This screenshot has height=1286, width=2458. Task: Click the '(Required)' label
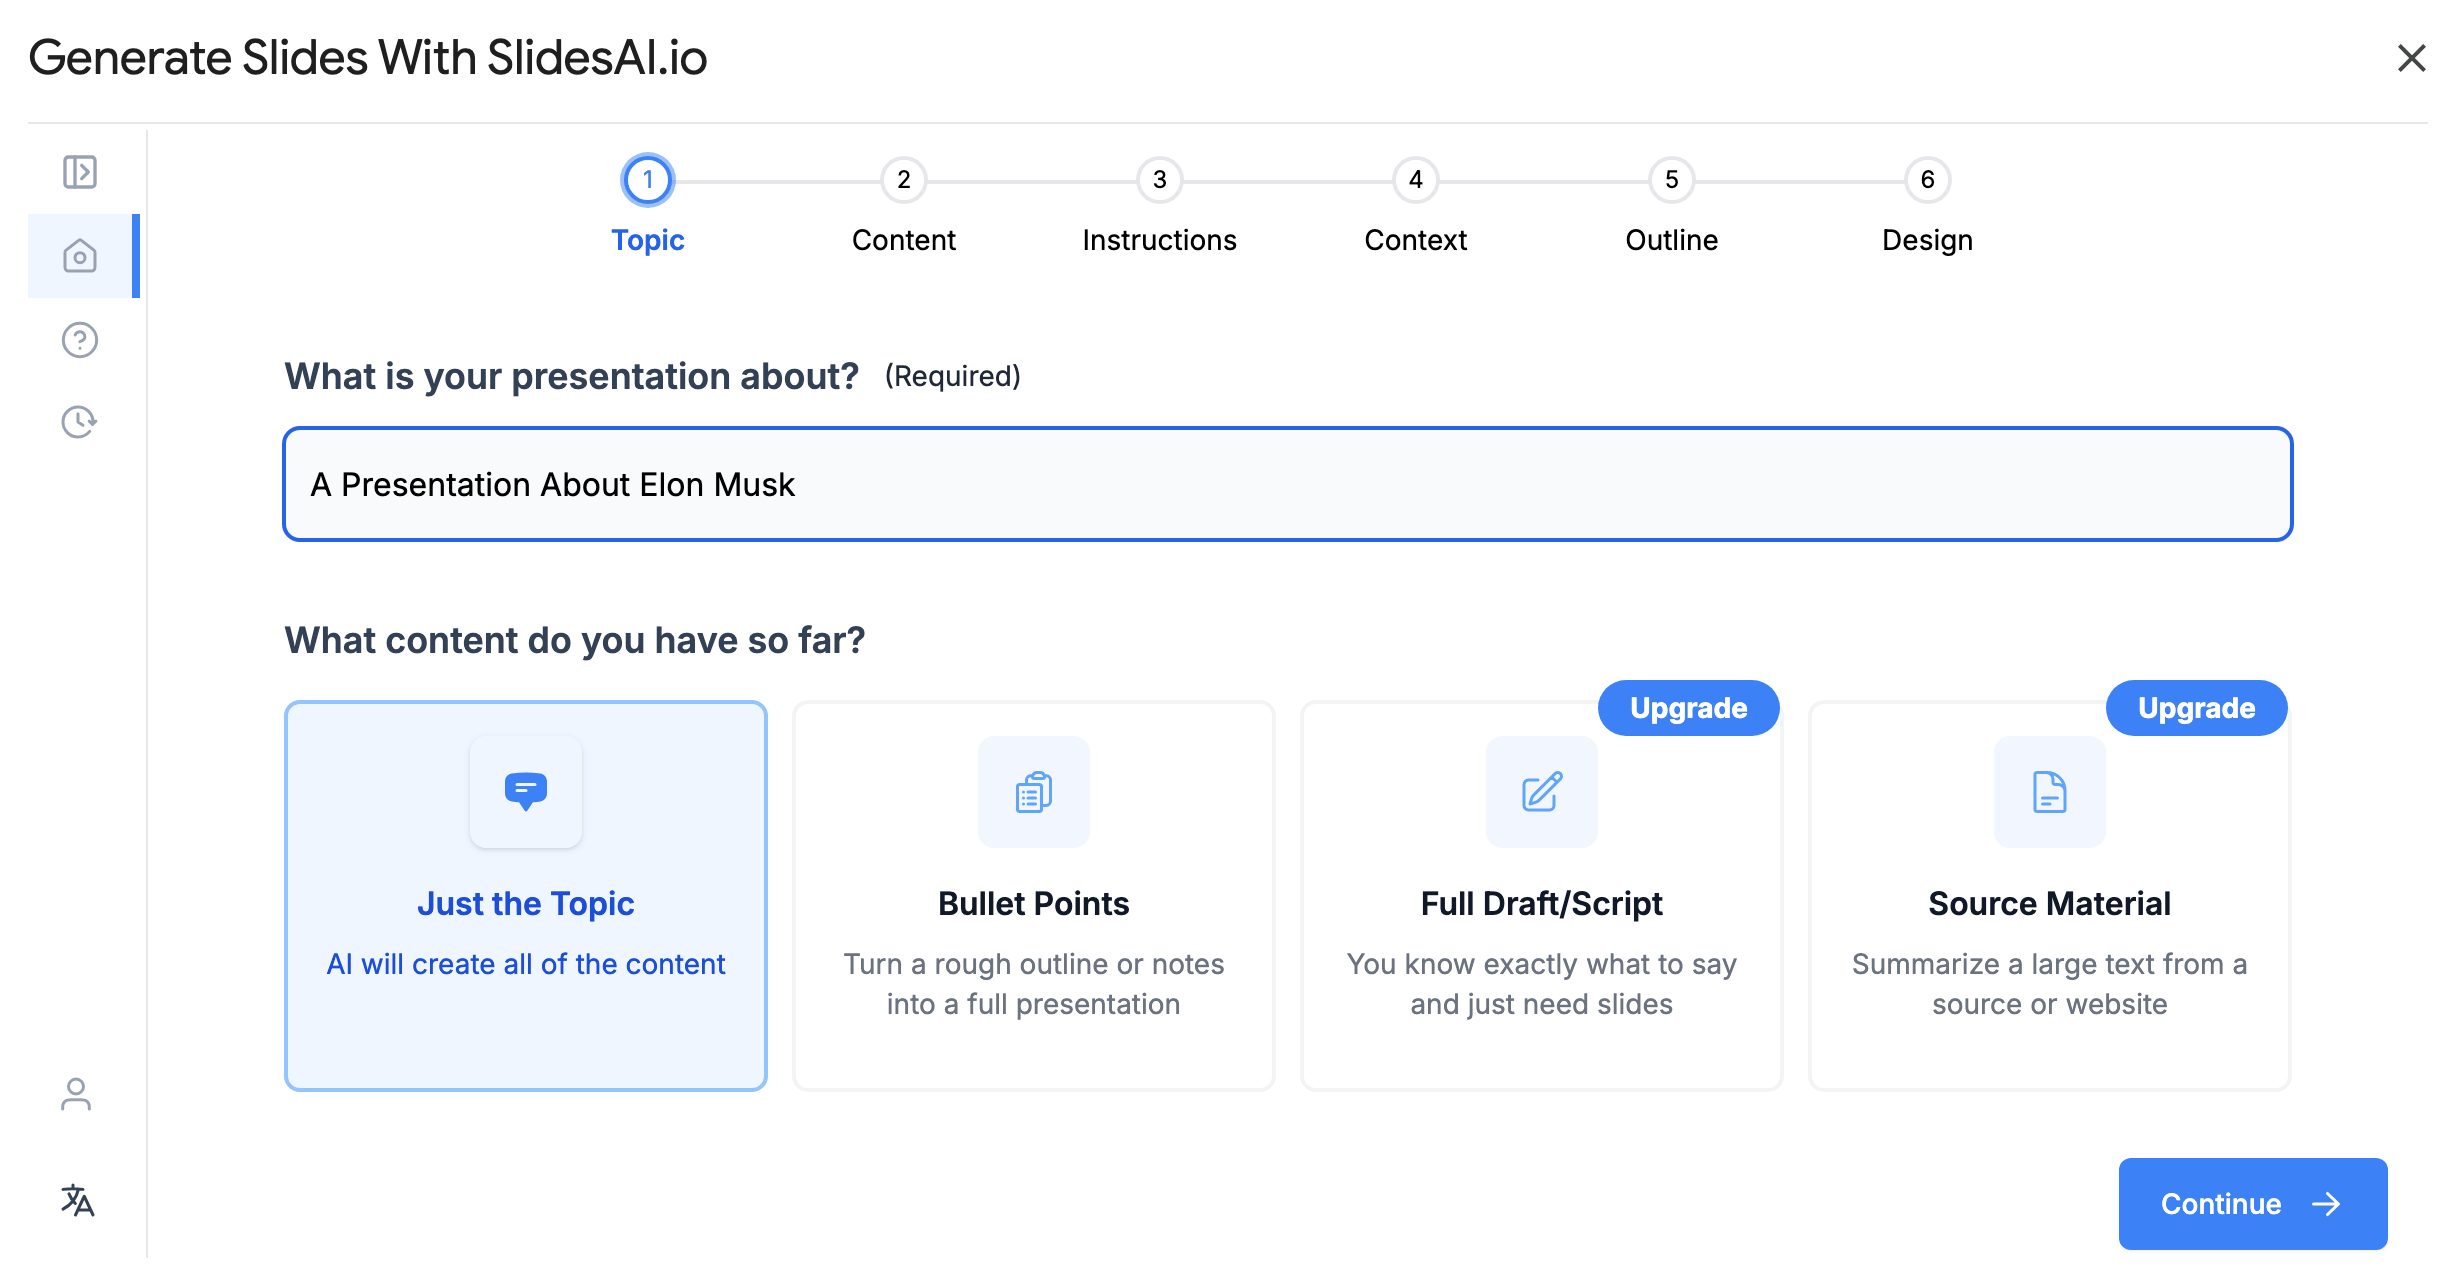point(953,376)
